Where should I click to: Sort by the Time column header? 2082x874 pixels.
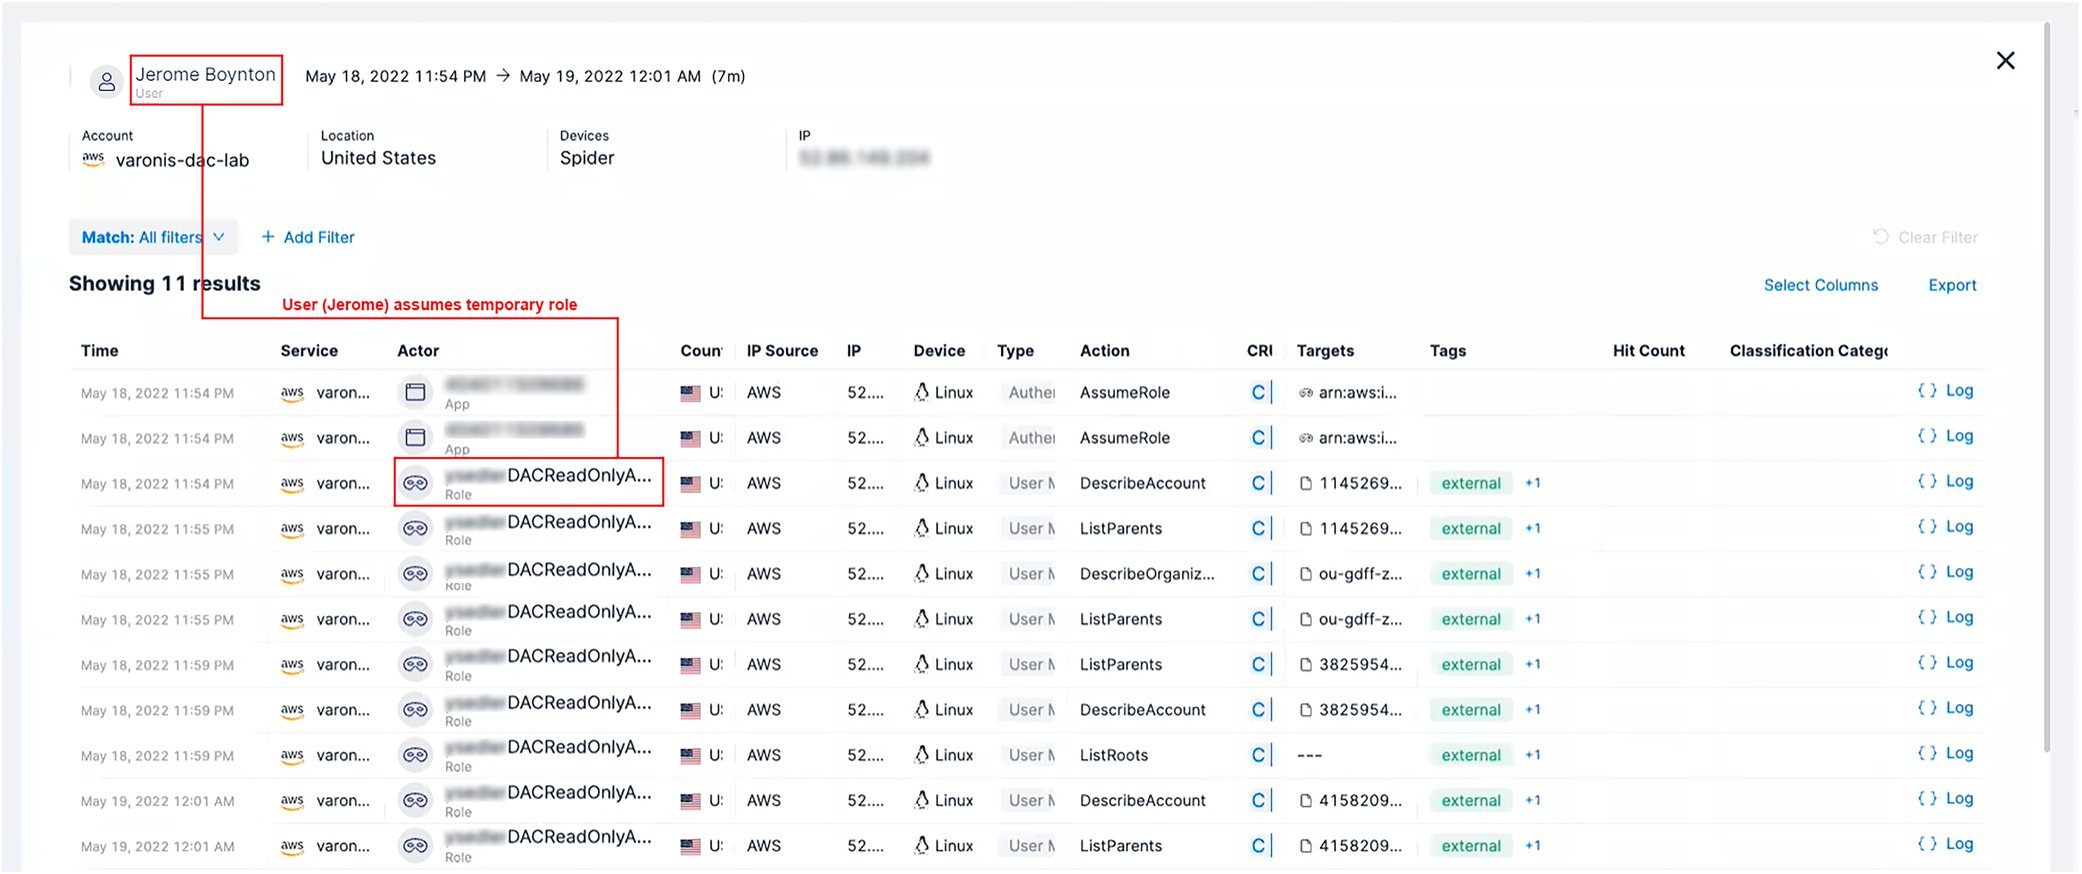100,351
